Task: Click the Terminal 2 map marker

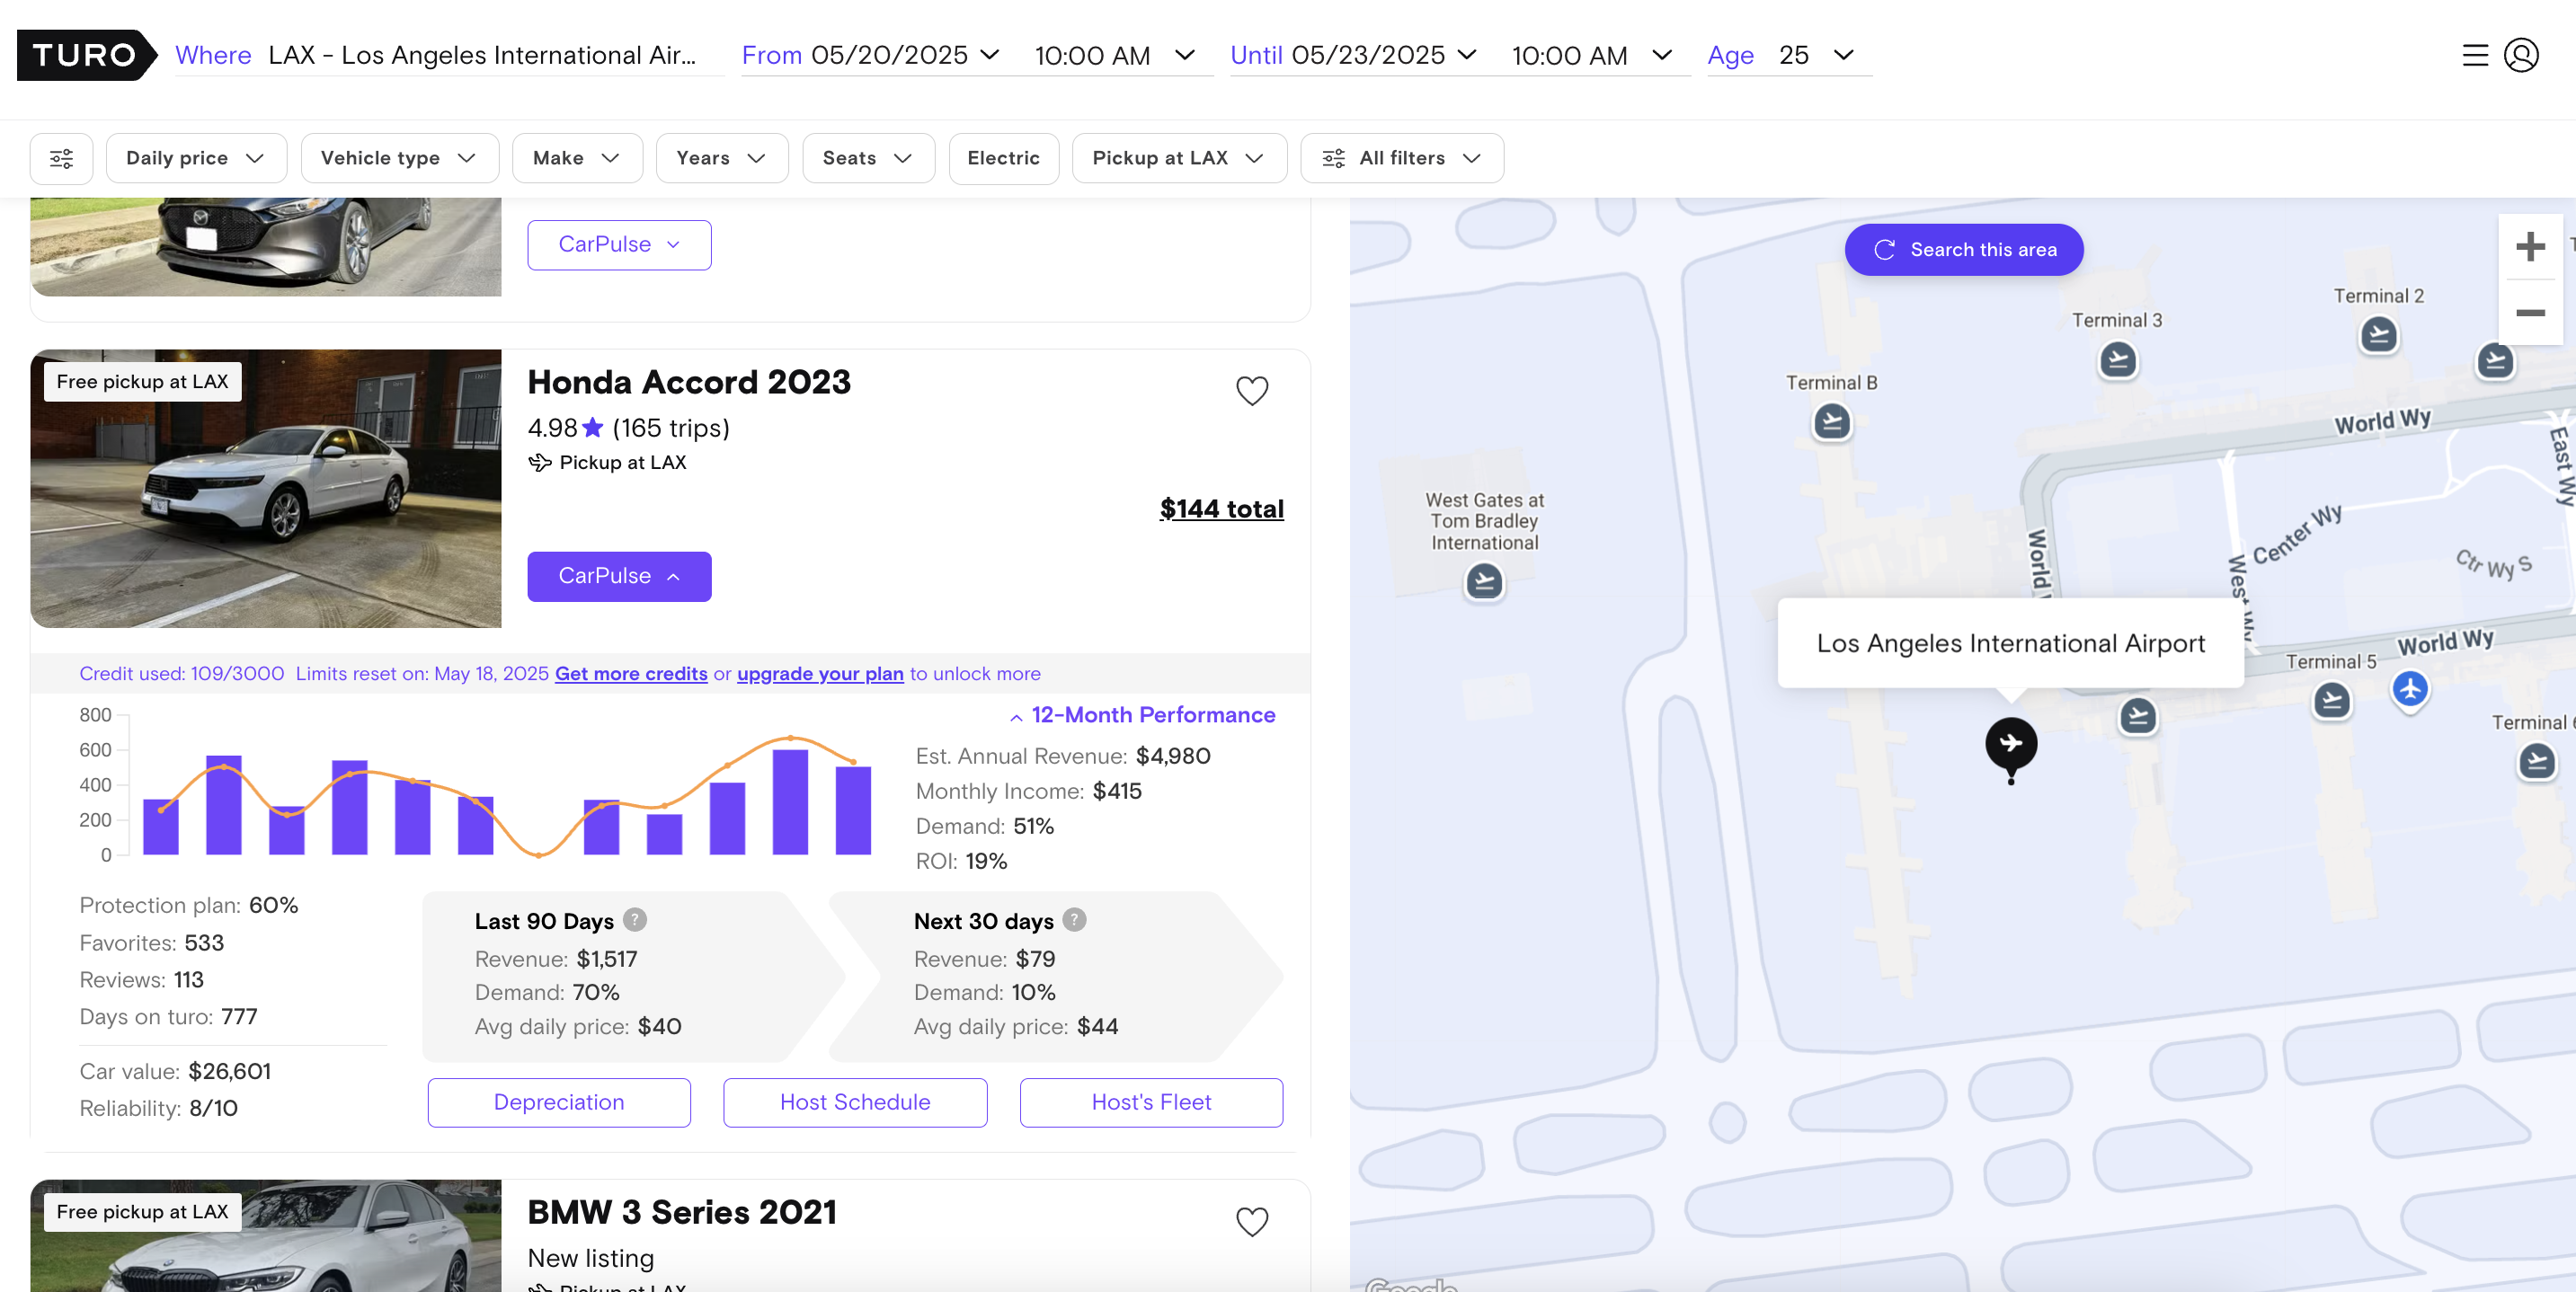Action: coord(2379,334)
